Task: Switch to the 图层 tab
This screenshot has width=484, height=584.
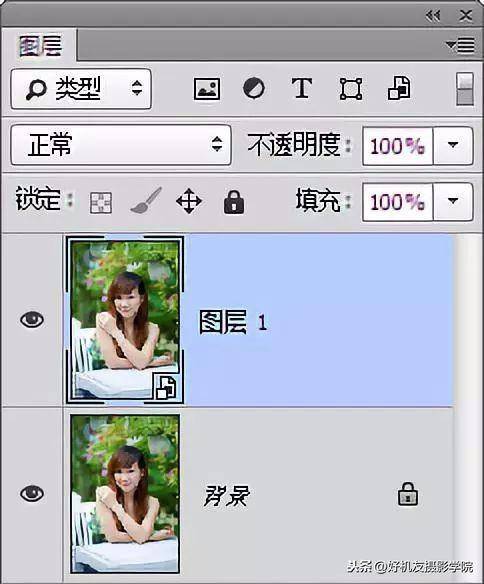Action: 40,45
